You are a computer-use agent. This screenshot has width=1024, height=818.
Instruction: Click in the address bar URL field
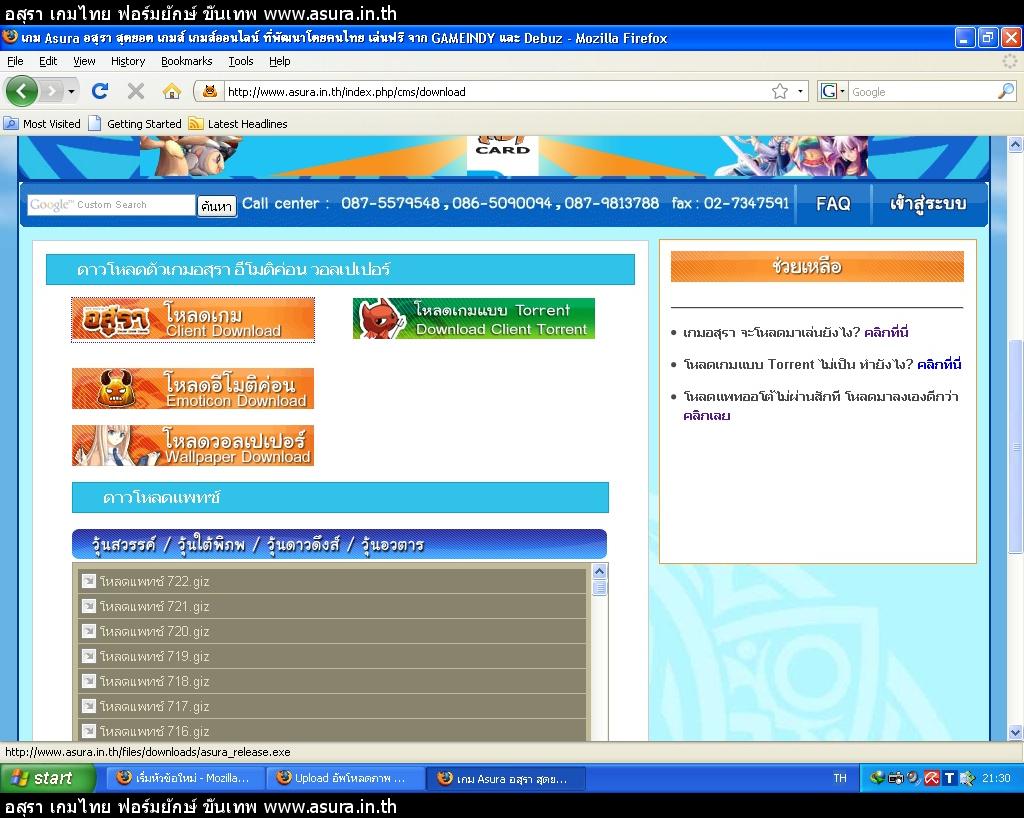click(x=496, y=91)
